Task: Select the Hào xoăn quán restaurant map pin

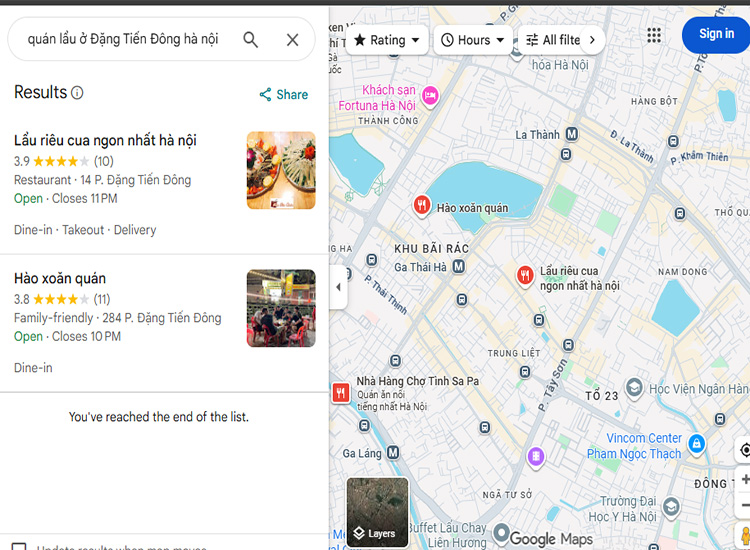Action: pos(421,206)
